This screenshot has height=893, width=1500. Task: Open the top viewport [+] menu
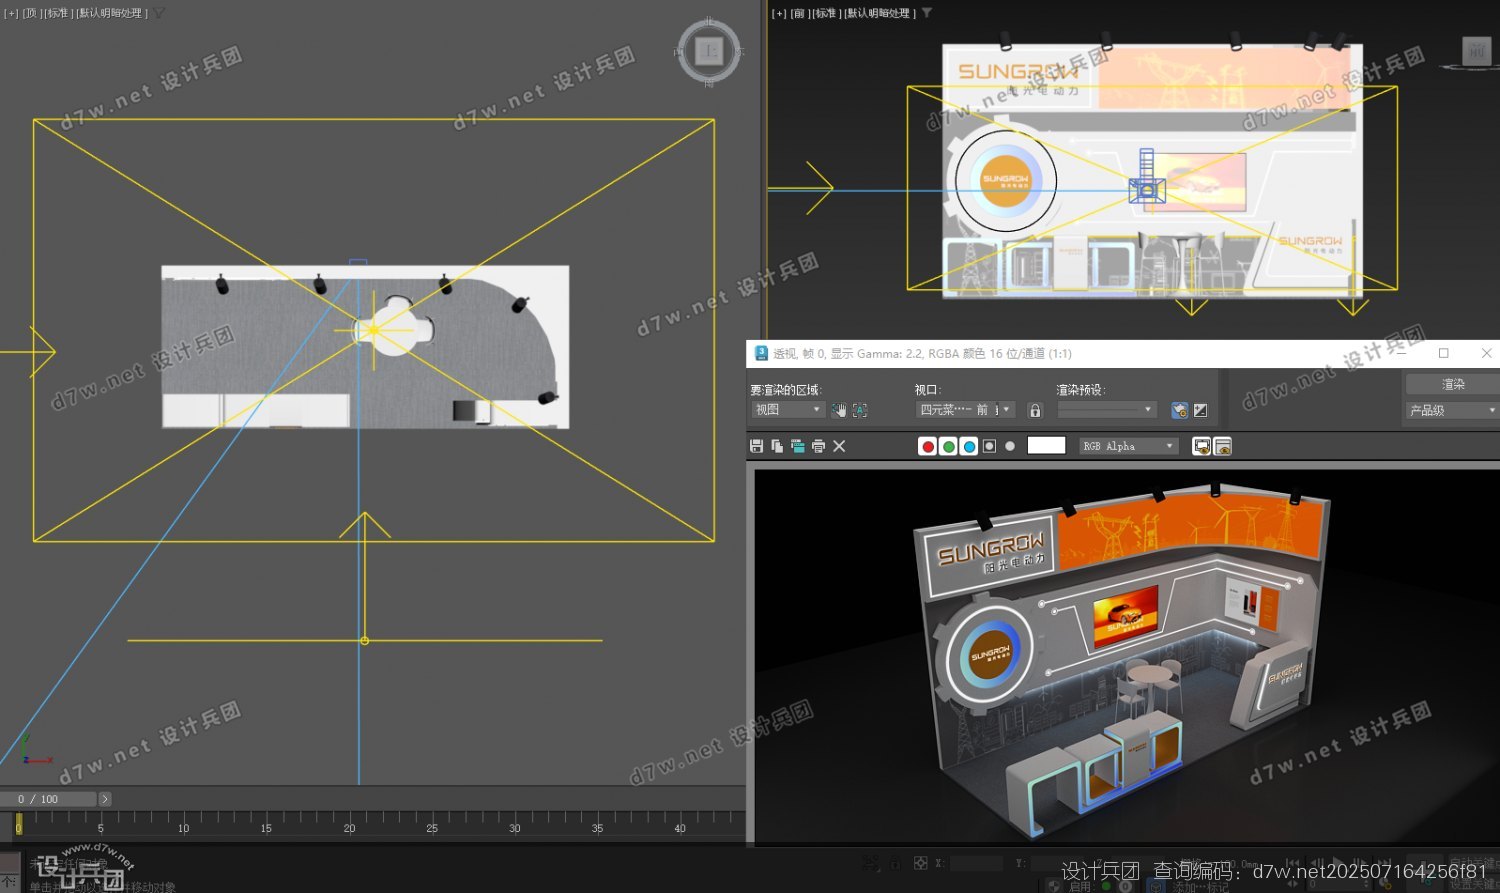click(11, 13)
